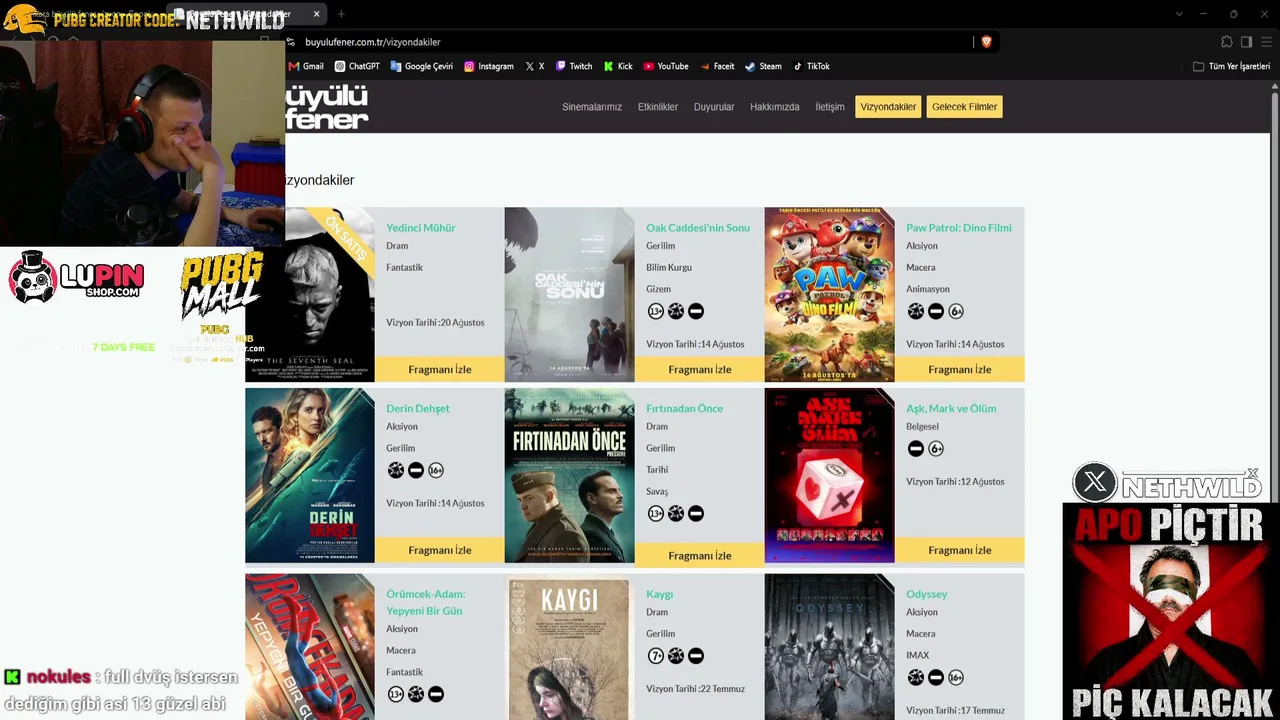This screenshot has height=720, width=1280.
Task: Click the Yedinci Mühür poster thumbnail
Action: pyautogui.click(x=310, y=295)
